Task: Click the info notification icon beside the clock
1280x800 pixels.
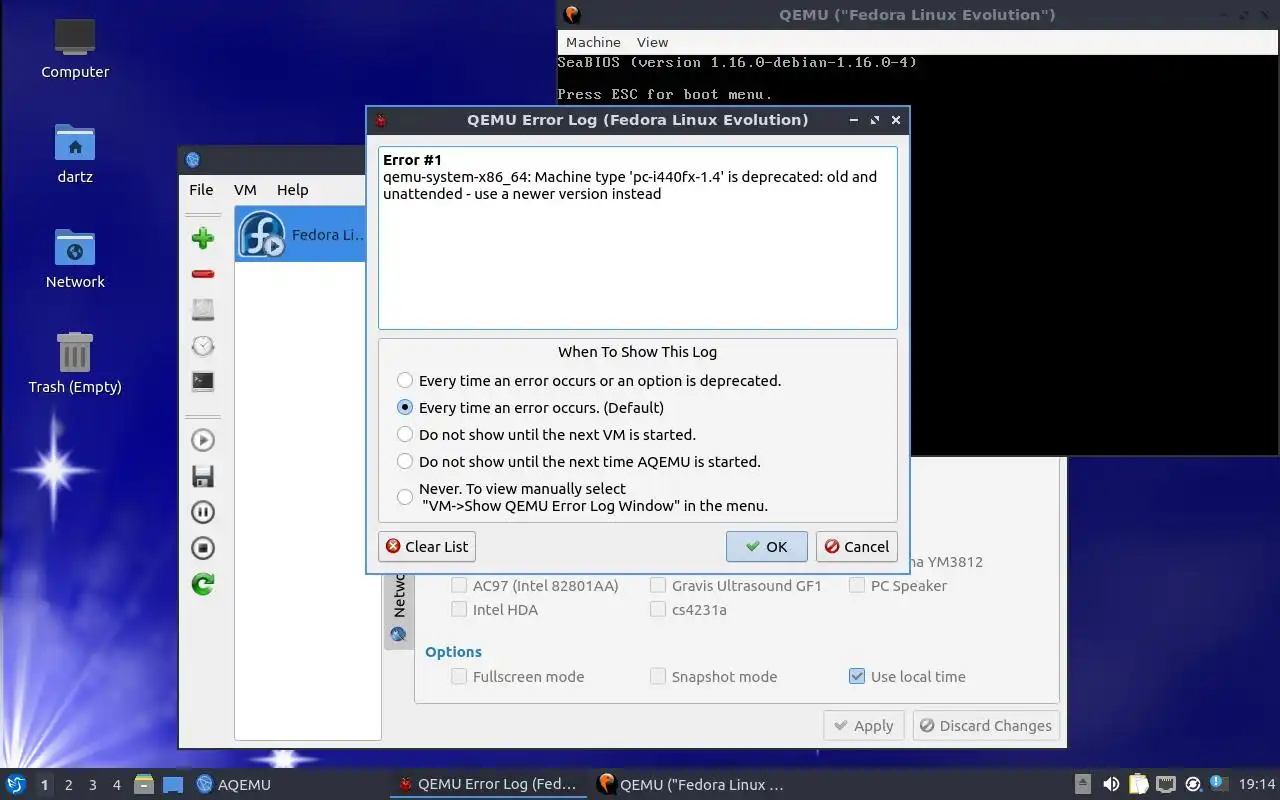Action: tap(1219, 783)
